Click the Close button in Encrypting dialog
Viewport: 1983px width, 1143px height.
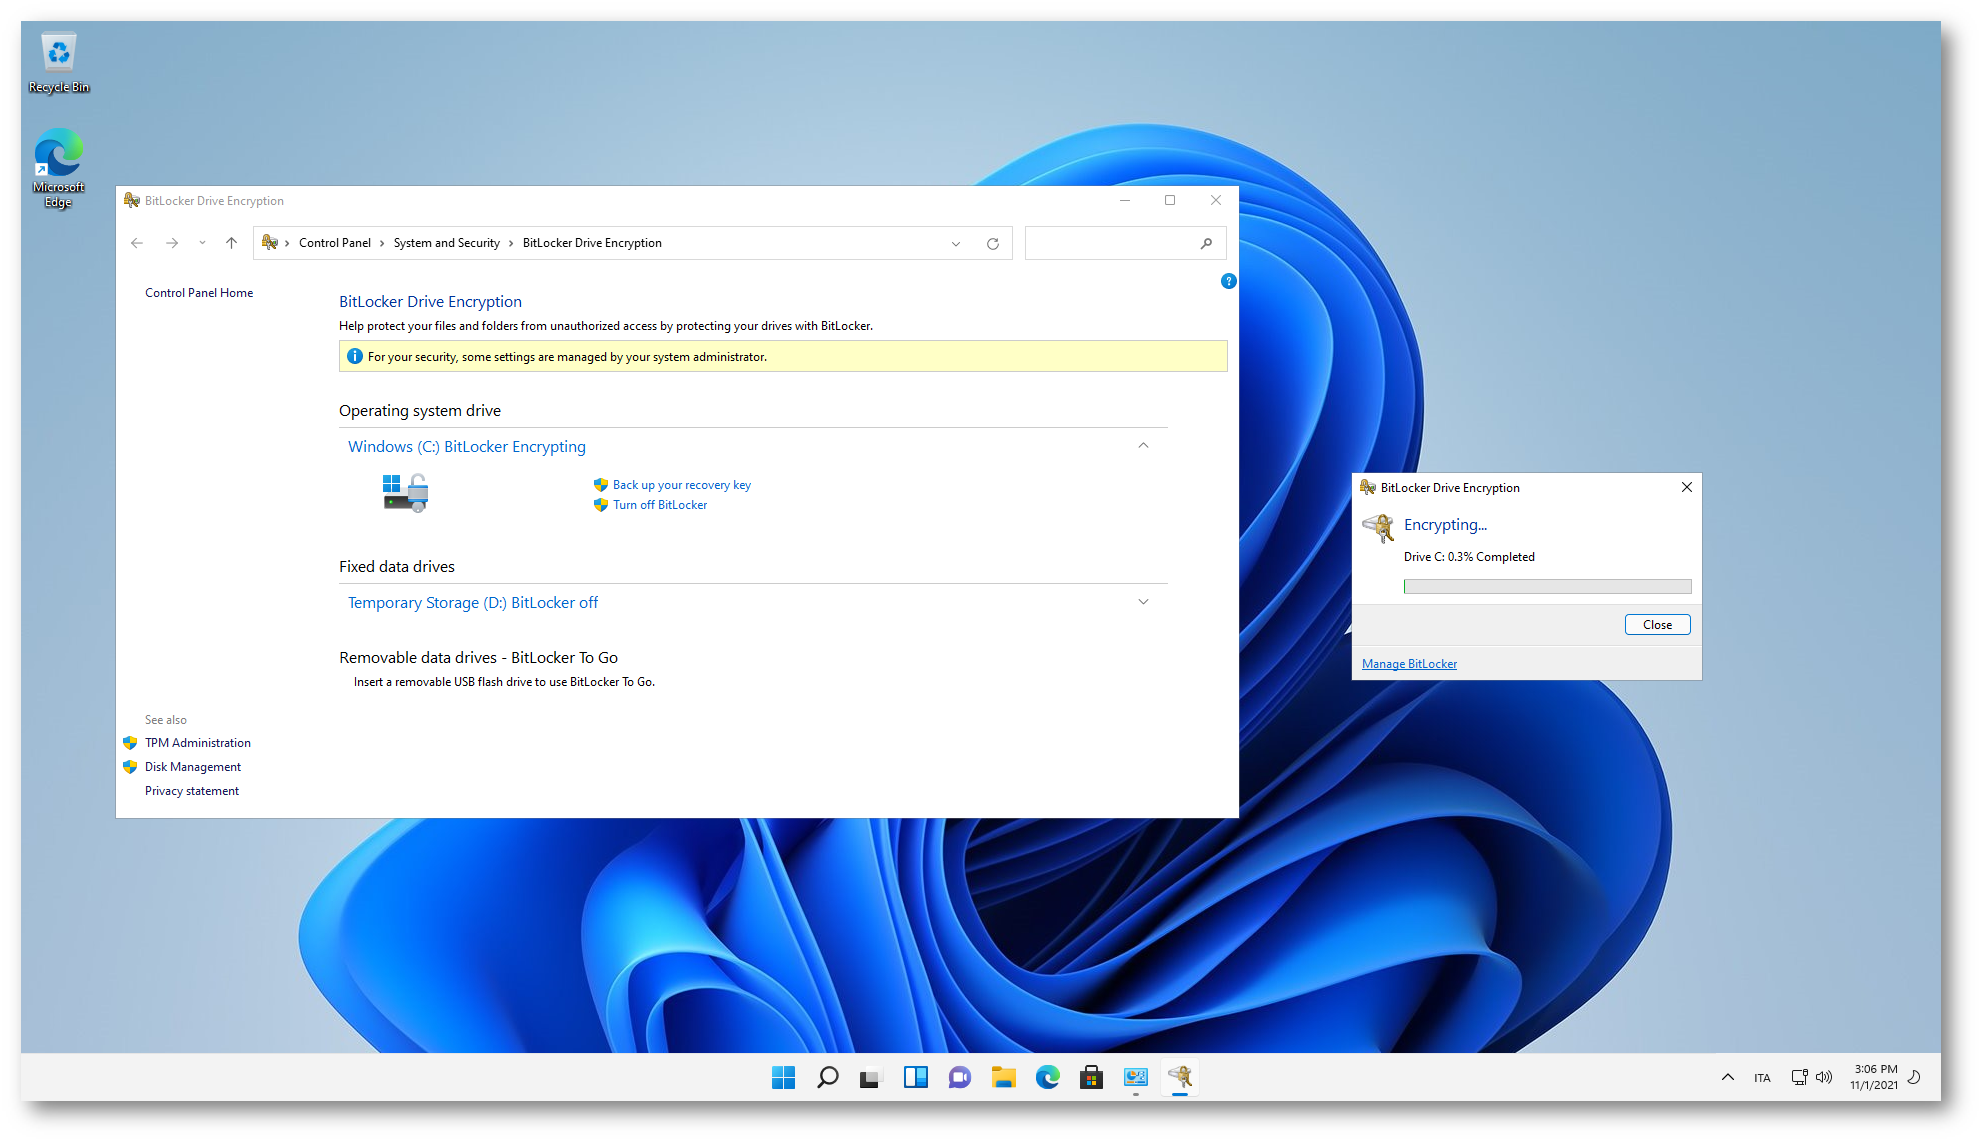tap(1657, 625)
